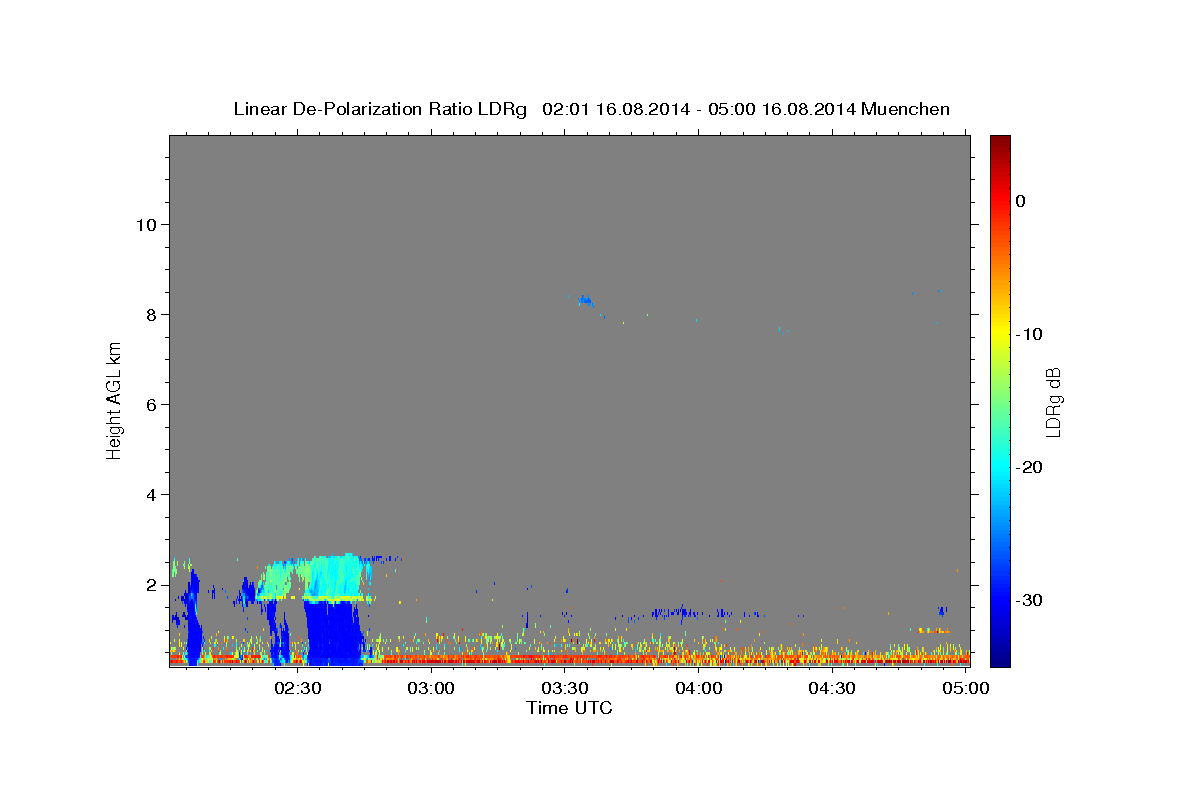
Task: Click the 'LDRg dB' colorbar label
Action: click(1053, 402)
